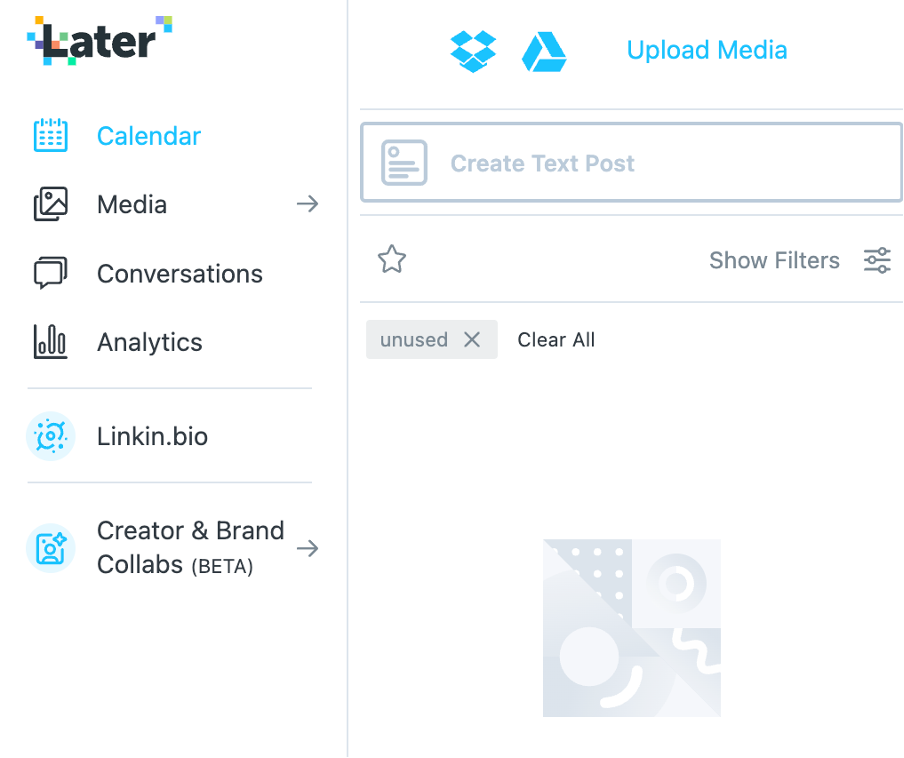The height and width of the screenshot is (758, 904).
Task: Click Clear All to reset filters
Action: tap(556, 339)
